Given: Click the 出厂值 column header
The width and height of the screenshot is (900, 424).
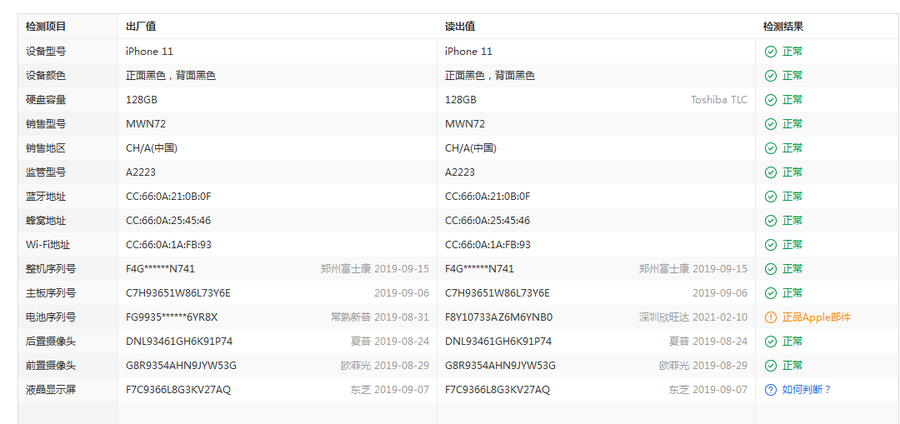Looking at the screenshot, I should (x=141, y=26).
